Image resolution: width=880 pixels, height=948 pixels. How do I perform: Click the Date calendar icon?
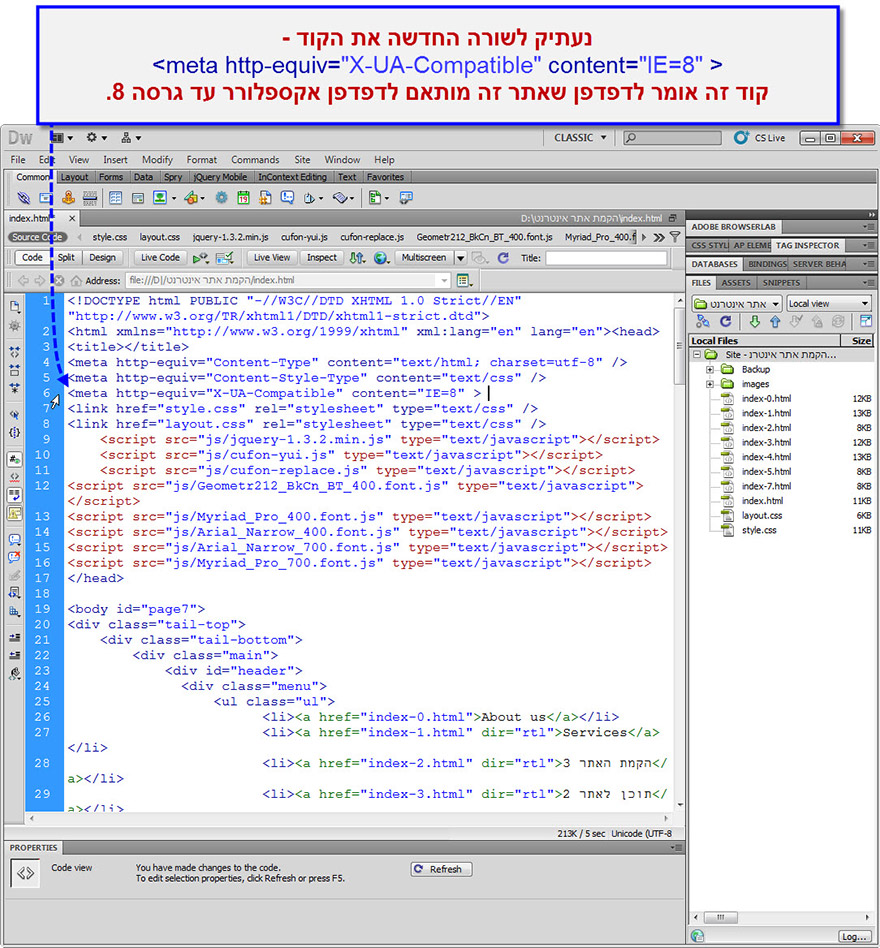tap(243, 198)
